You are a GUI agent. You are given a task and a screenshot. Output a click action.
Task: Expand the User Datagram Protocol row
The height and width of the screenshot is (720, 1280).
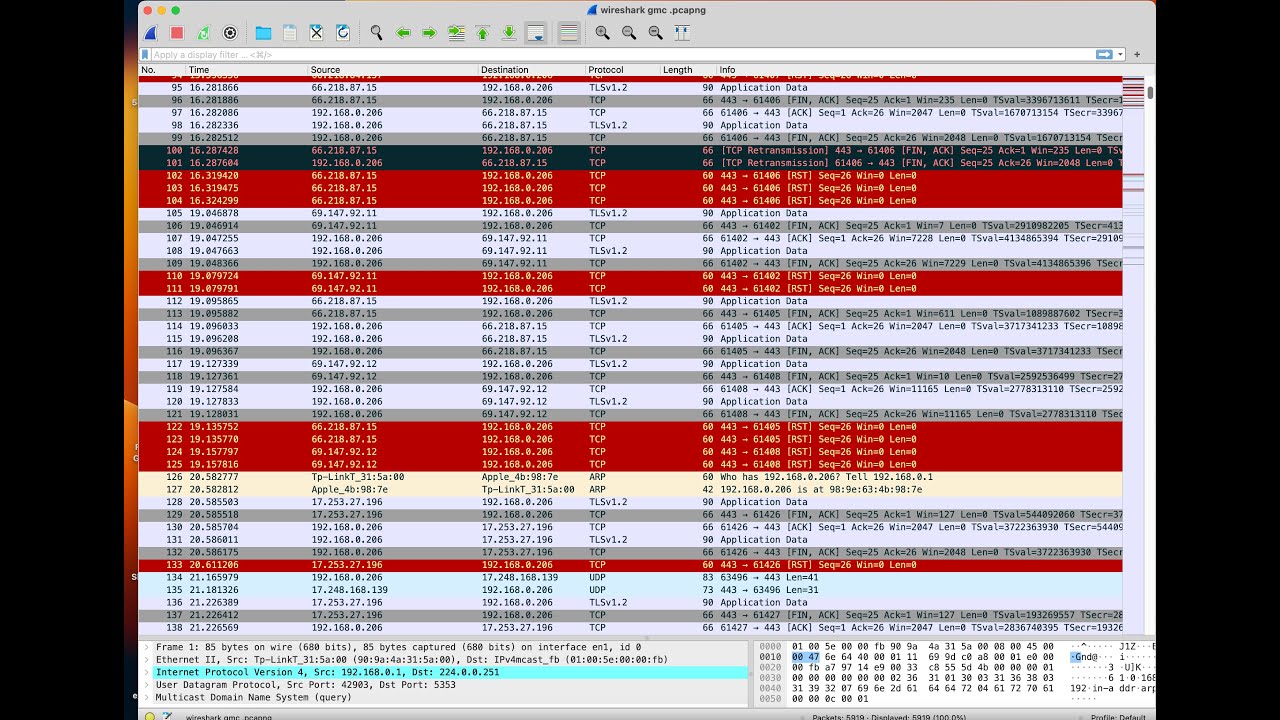(x=147, y=685)
